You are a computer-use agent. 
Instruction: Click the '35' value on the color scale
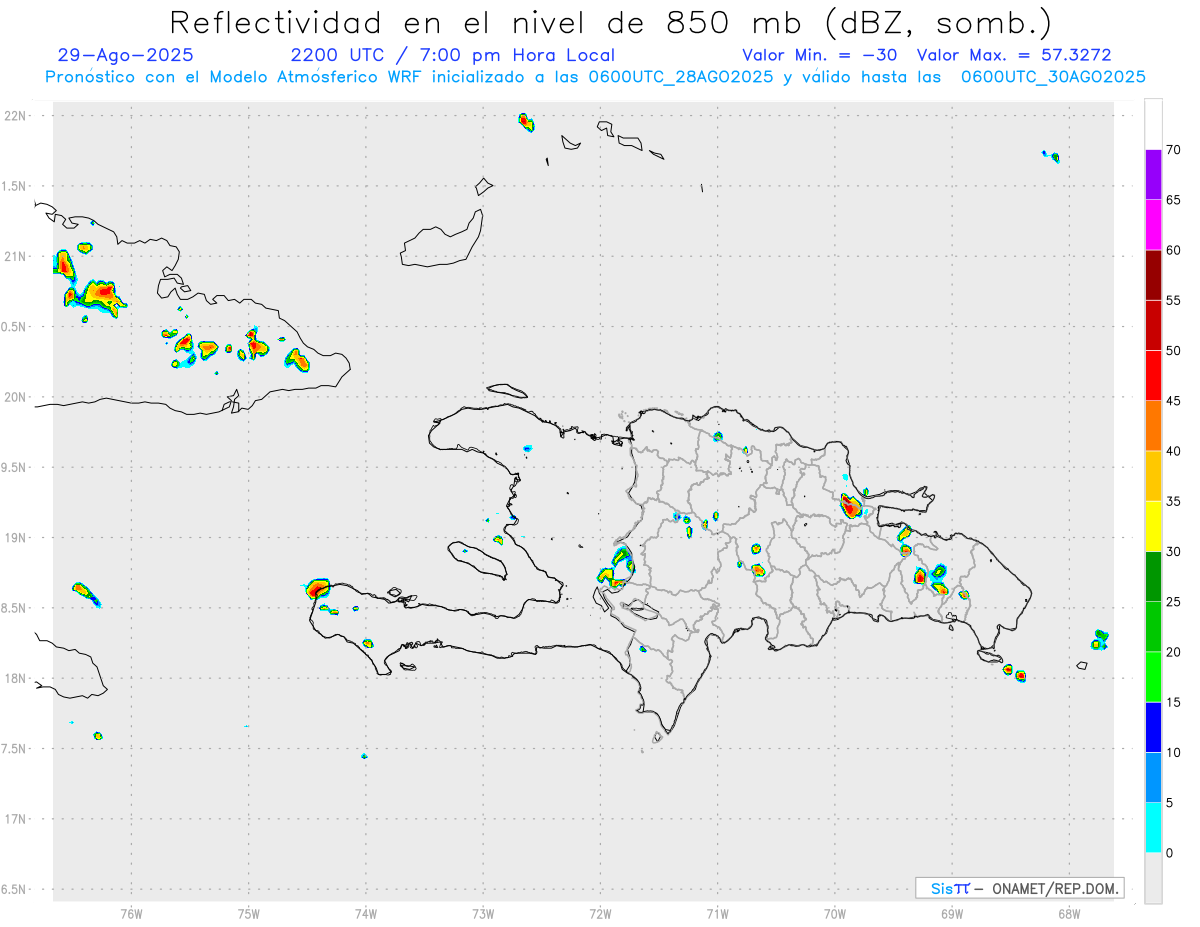coord(1174,501)
